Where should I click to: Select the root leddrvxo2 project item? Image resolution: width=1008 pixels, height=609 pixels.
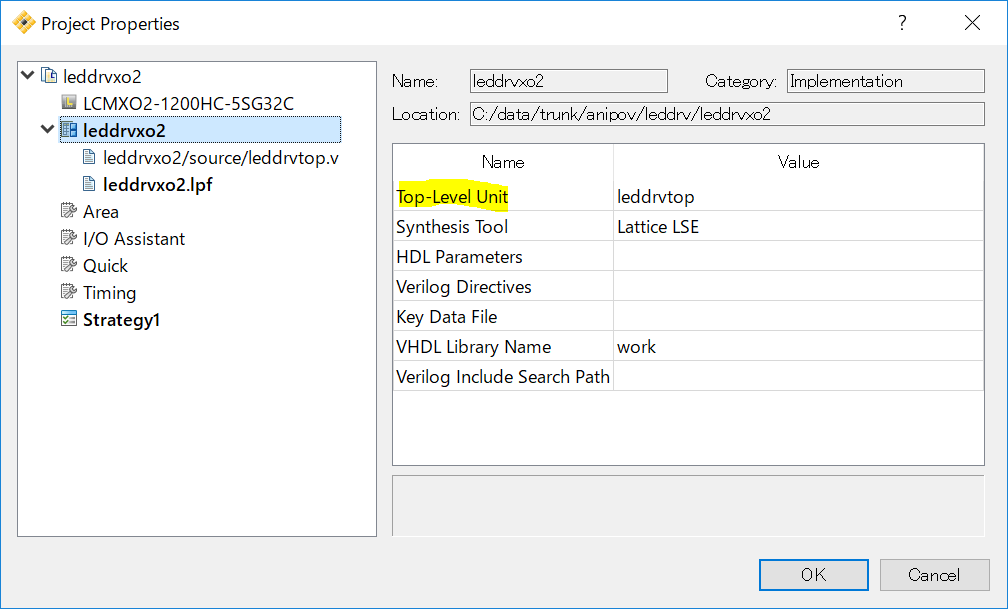point(102,77)
